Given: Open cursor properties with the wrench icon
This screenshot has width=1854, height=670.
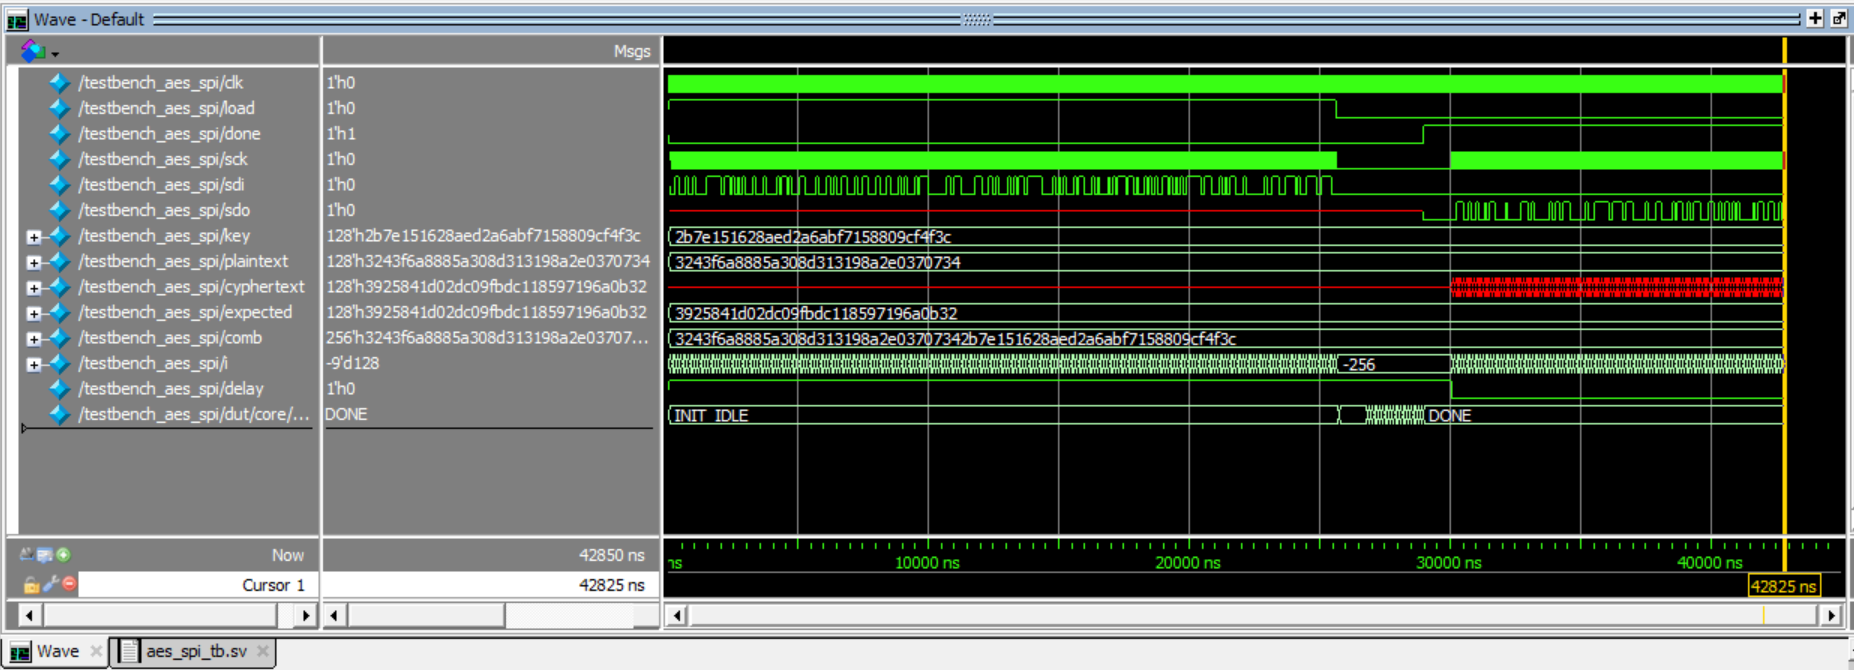Looking at the screenshot, I should [x=50, y=584].
